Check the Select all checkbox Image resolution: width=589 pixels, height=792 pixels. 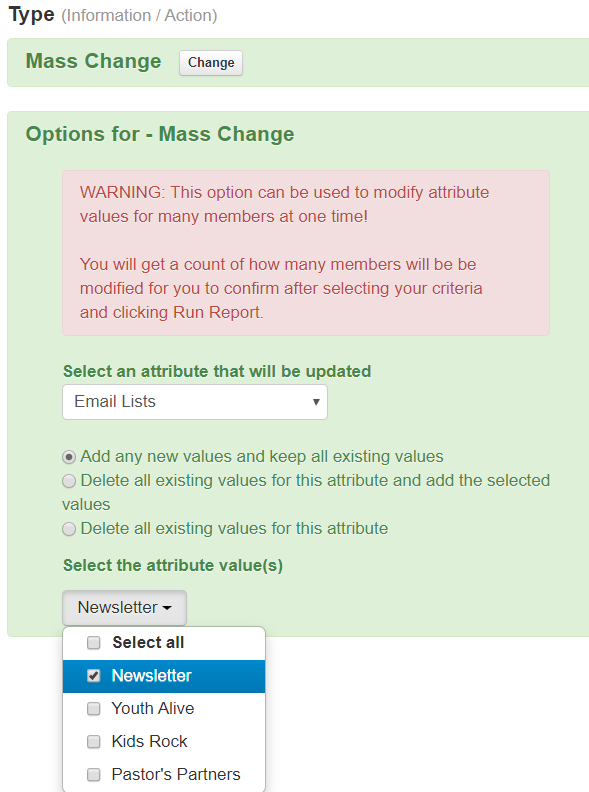click(93, 642)
